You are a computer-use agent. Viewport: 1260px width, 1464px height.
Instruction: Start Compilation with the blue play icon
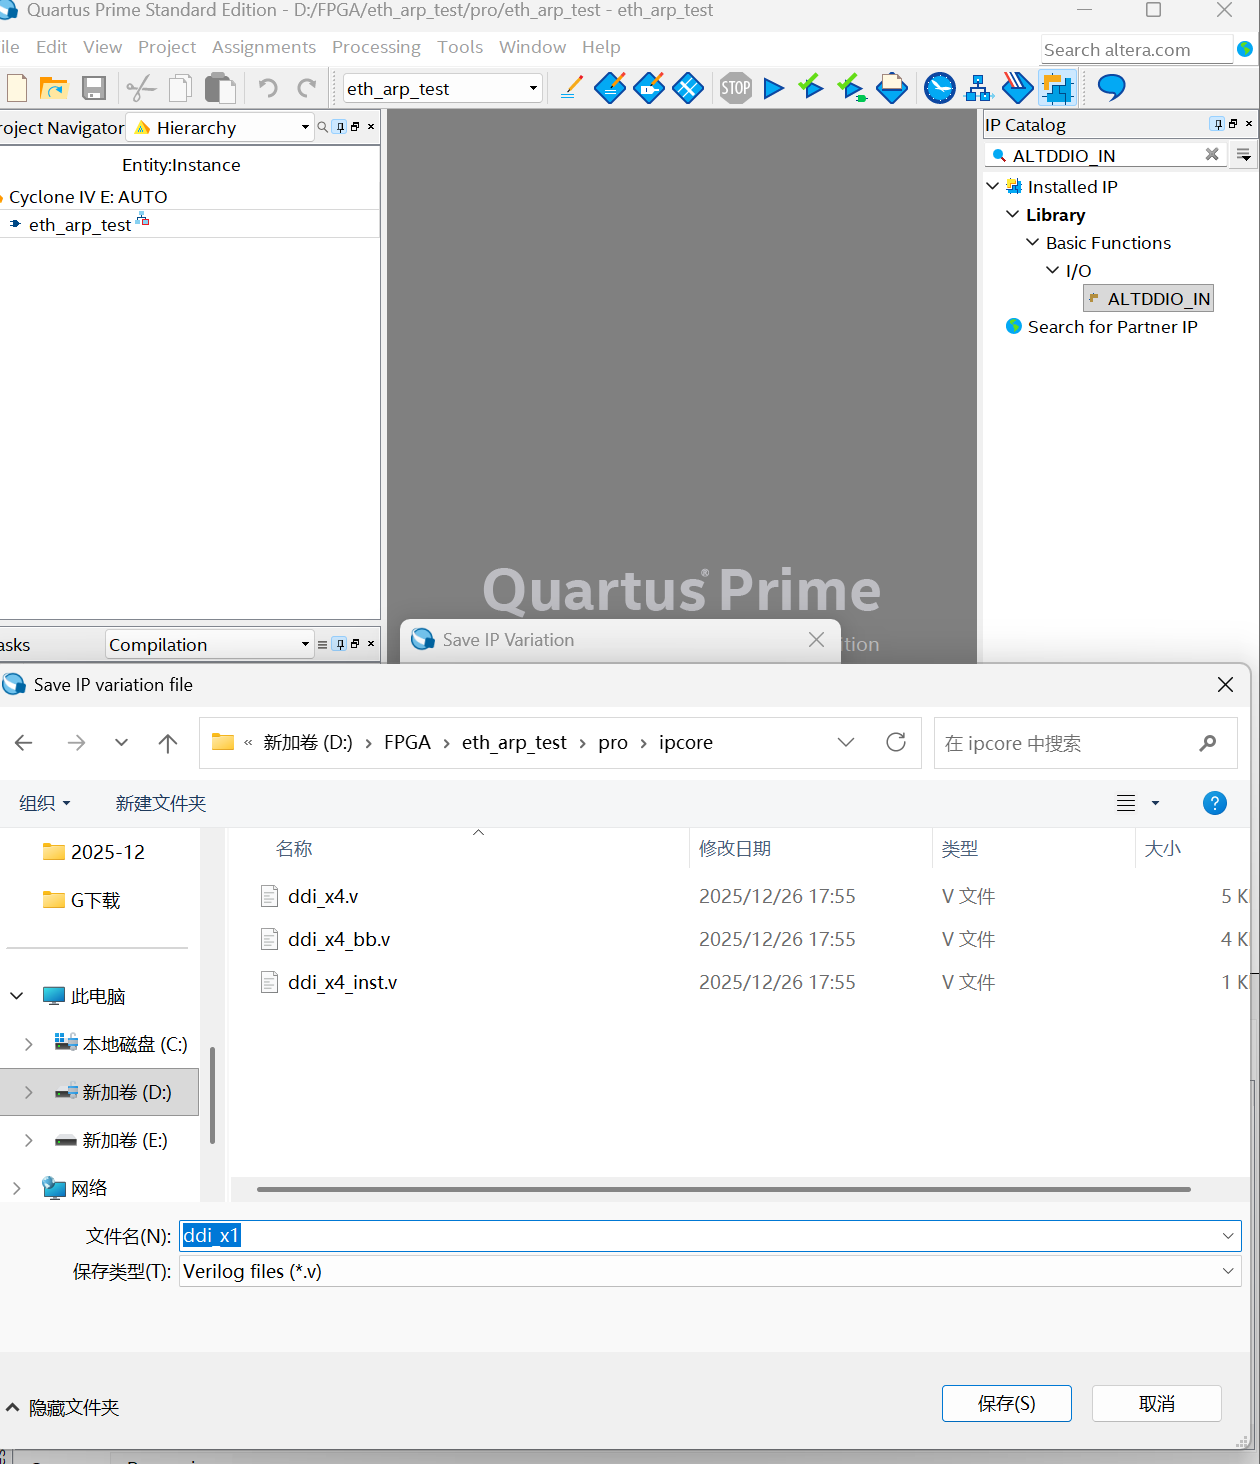(773, 88)
